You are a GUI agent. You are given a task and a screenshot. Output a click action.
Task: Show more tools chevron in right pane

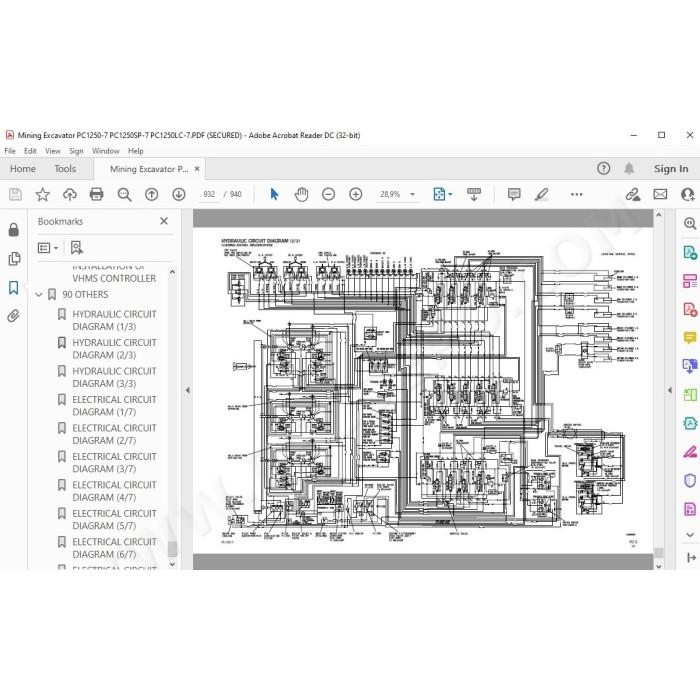(x=690, y=534)
